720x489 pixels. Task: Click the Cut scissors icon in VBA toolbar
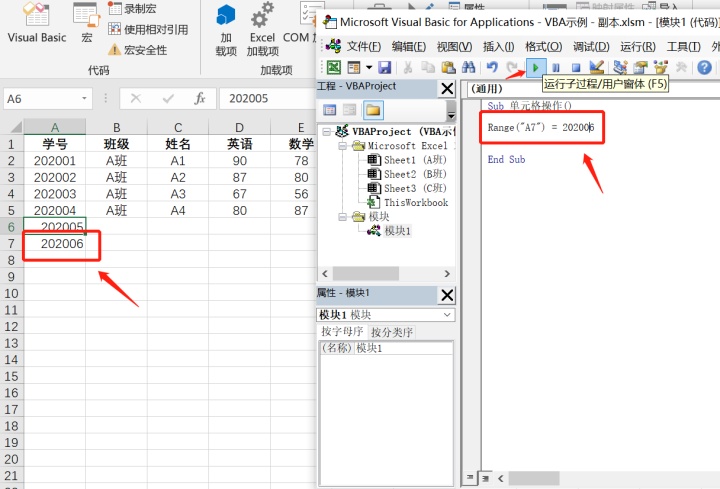[x=407, y=68]
